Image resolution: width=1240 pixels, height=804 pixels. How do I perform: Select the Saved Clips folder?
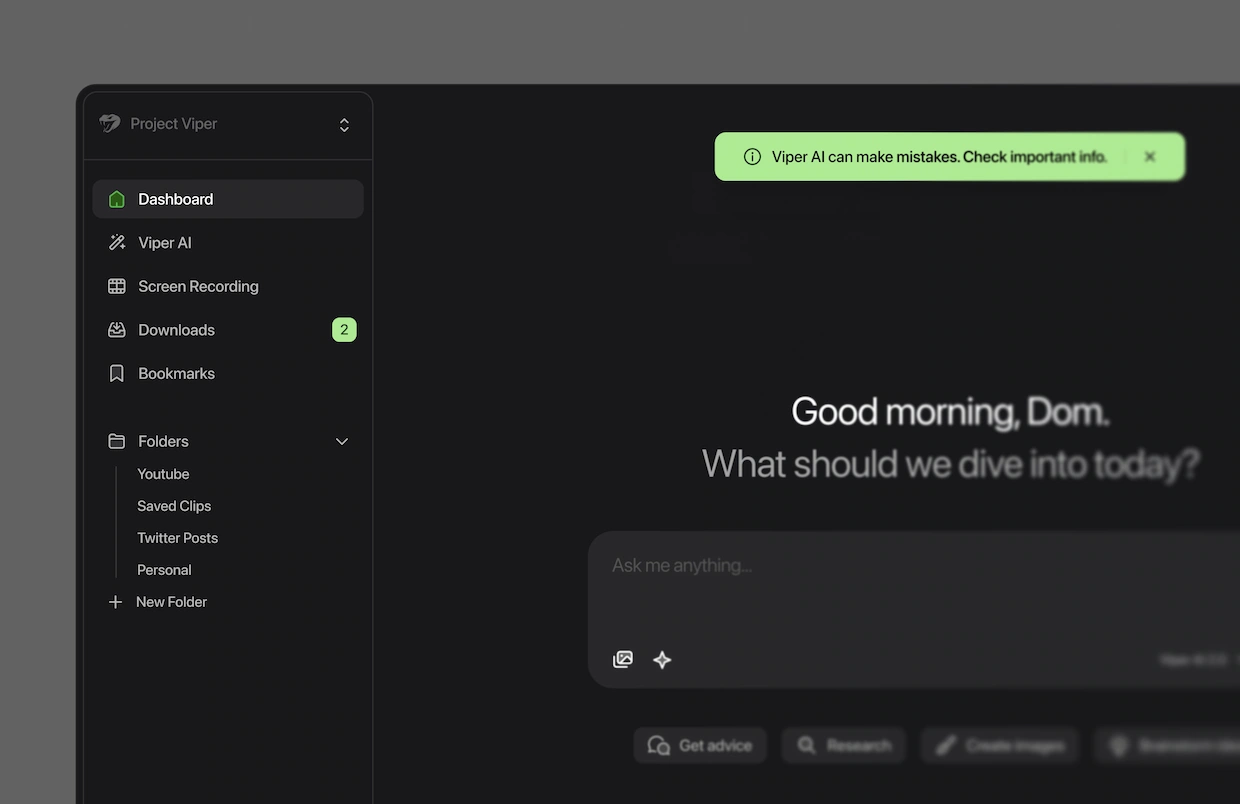coord(174,506)
